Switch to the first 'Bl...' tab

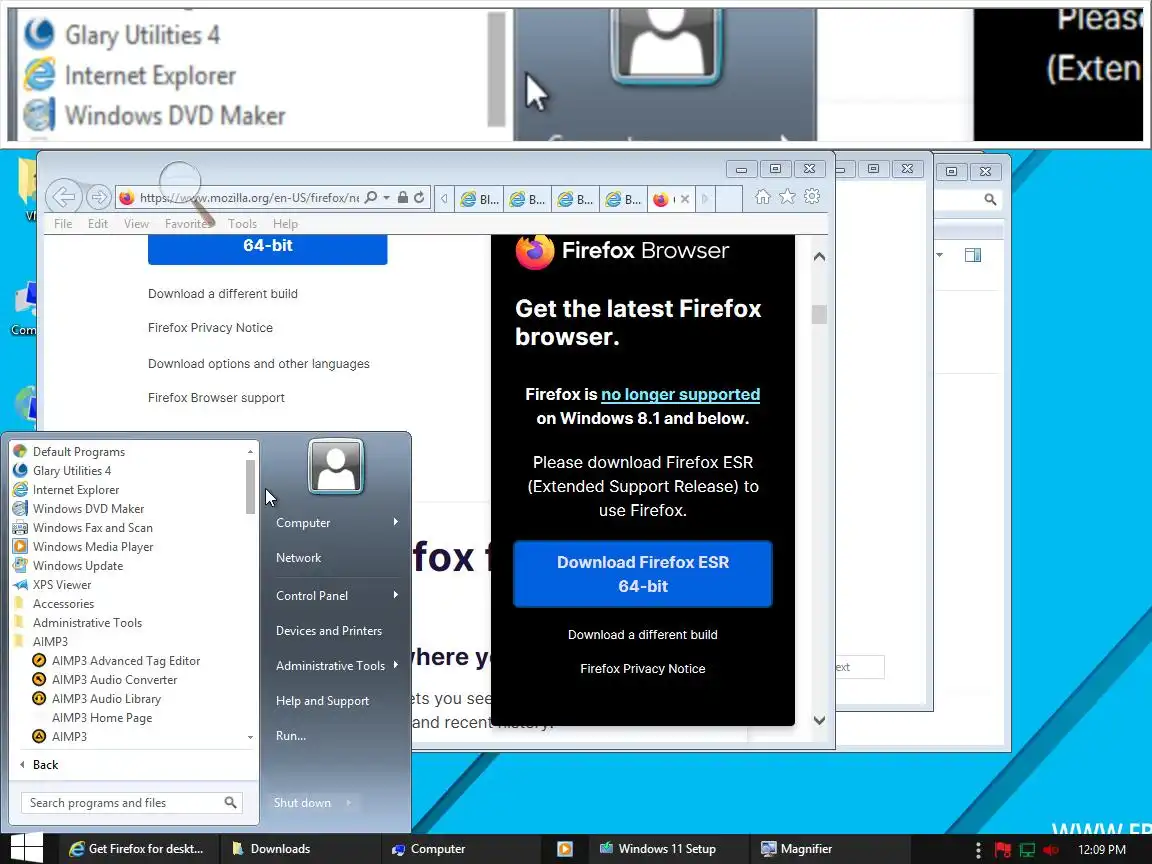479,199
